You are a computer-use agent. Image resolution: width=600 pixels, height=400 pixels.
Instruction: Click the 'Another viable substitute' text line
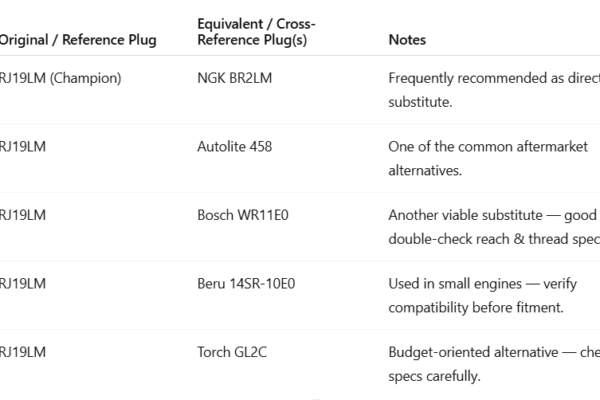[491, 215]
